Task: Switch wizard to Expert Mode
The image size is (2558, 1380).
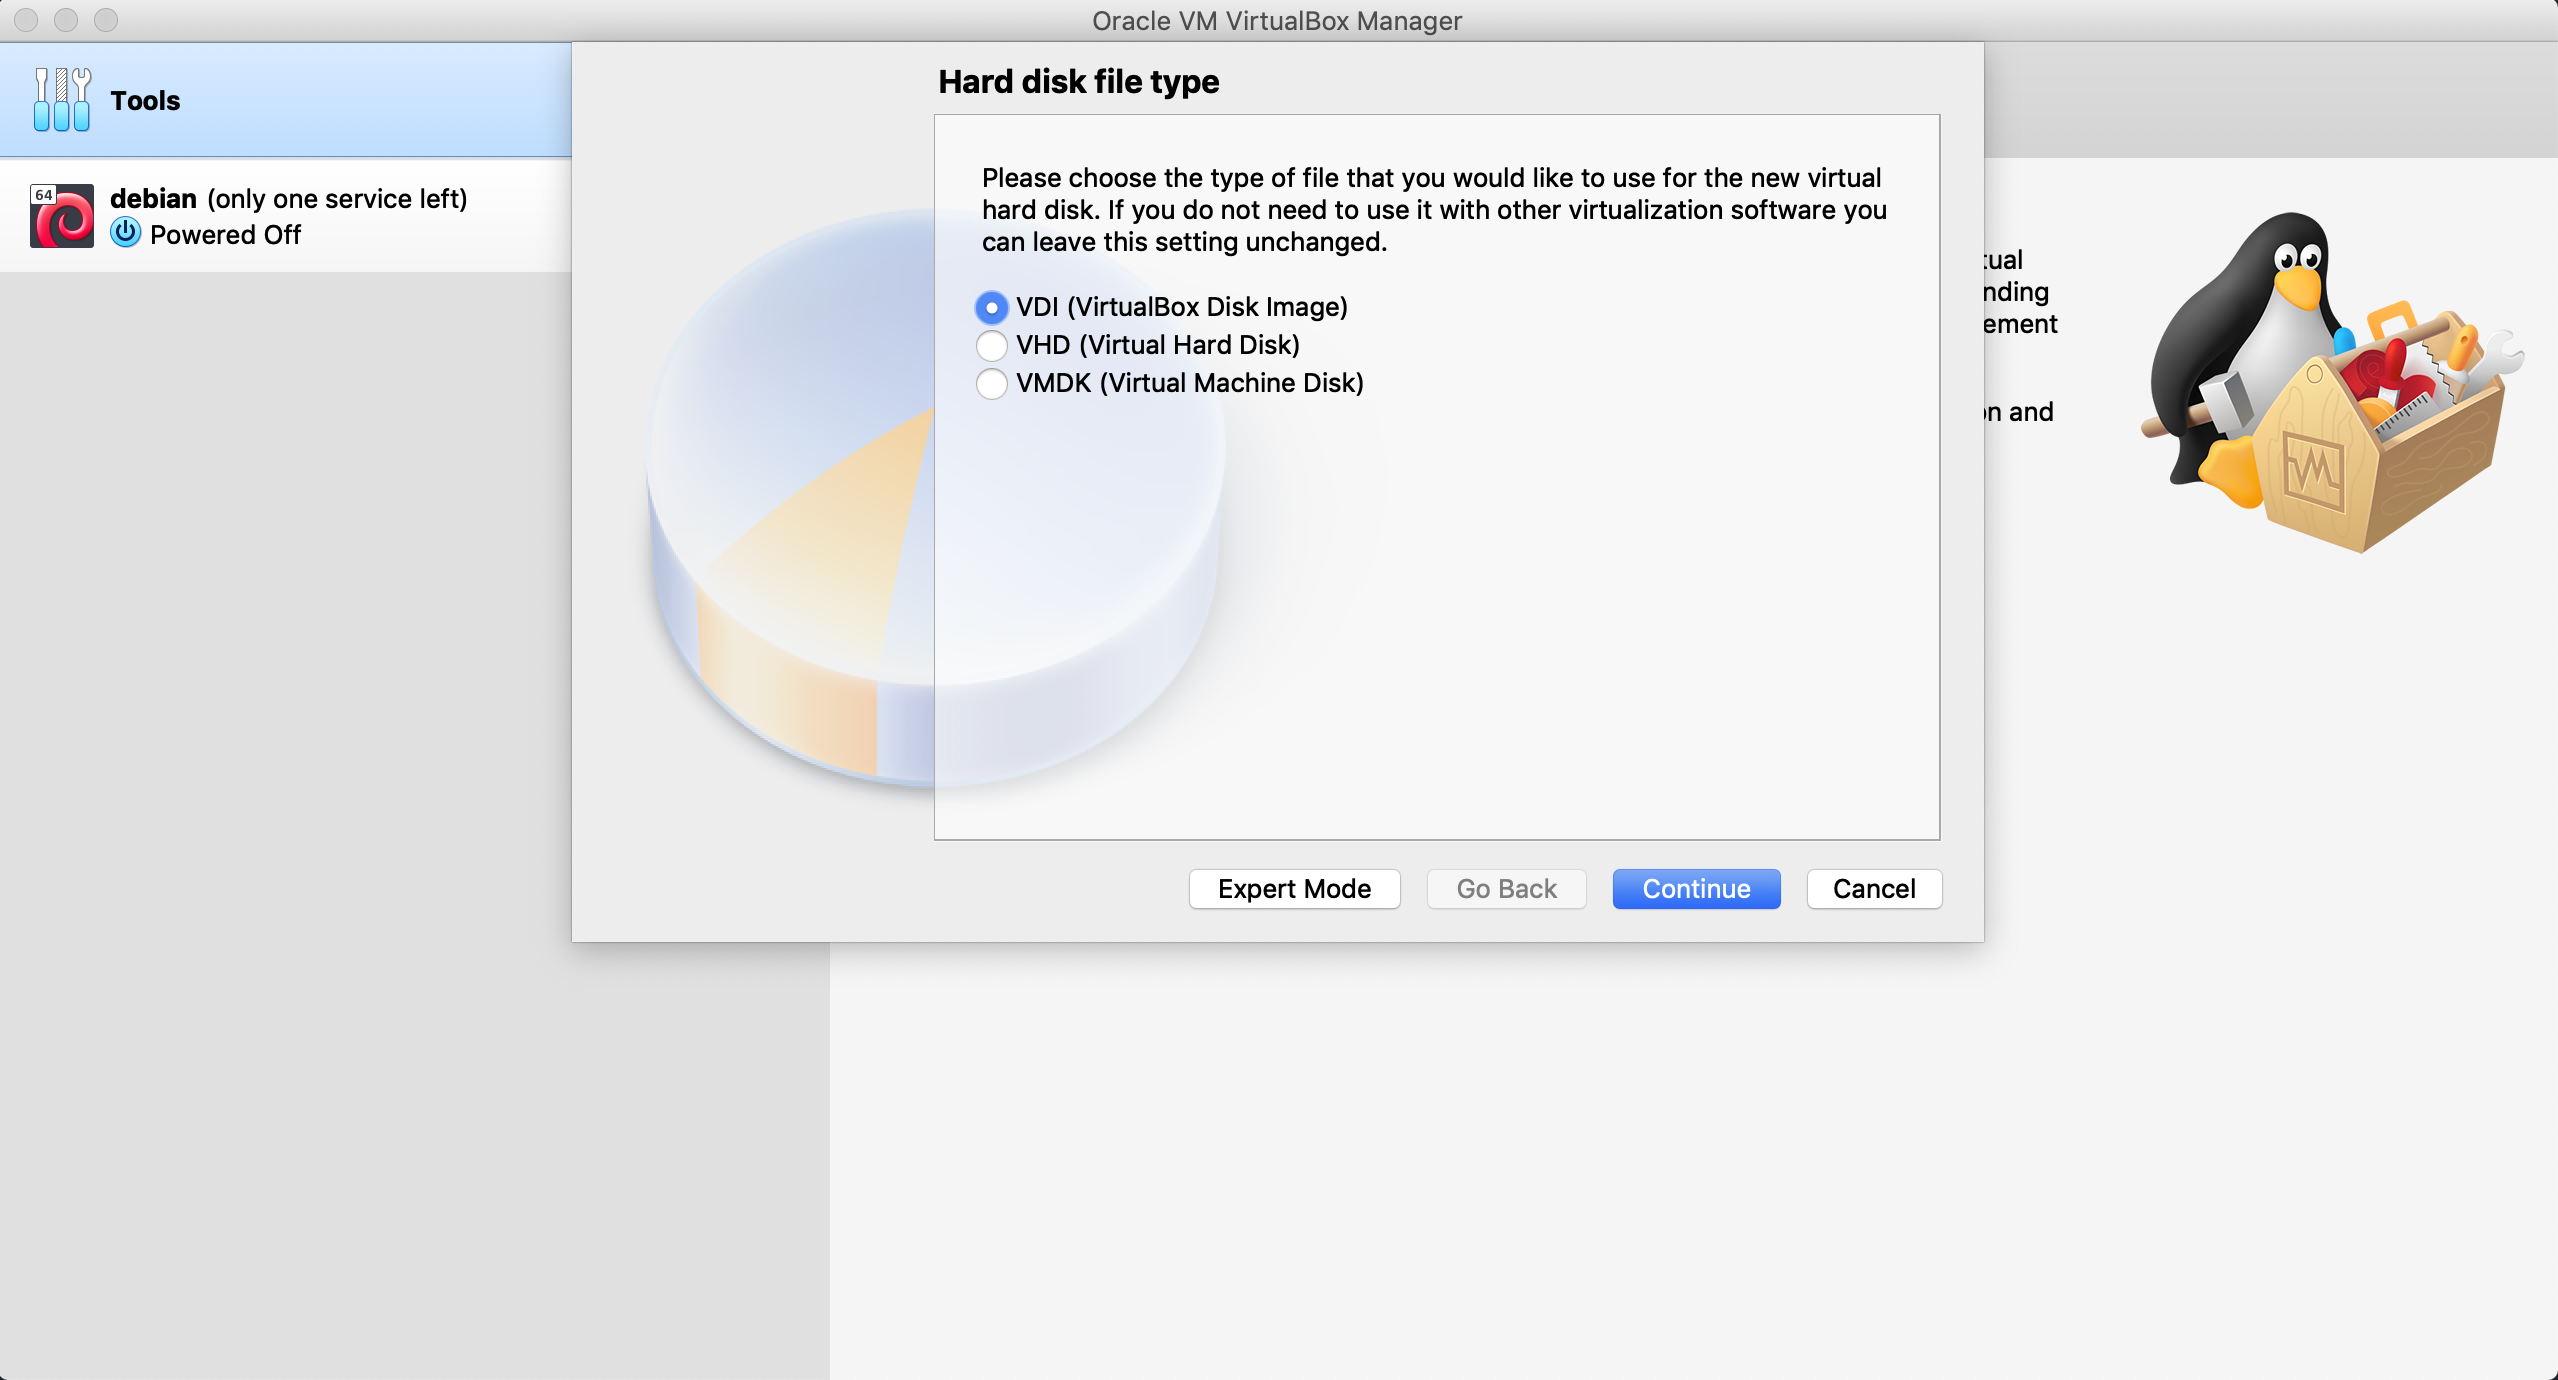Action: coord(1294,889)
